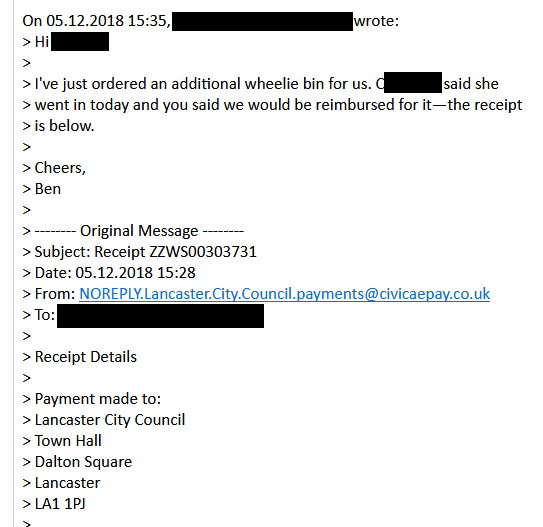Click the redacted sender name before 'wrote:'
This screenshot has height=527, width=543.
tap(262, 21)
